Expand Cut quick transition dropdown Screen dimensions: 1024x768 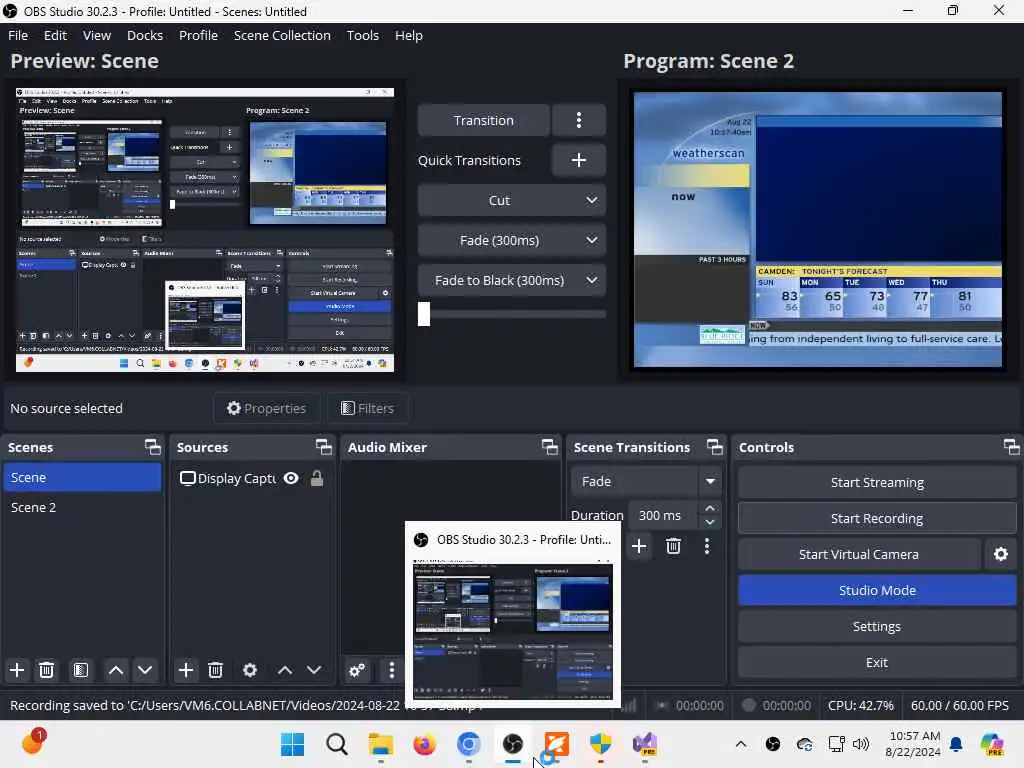point(591,200)
